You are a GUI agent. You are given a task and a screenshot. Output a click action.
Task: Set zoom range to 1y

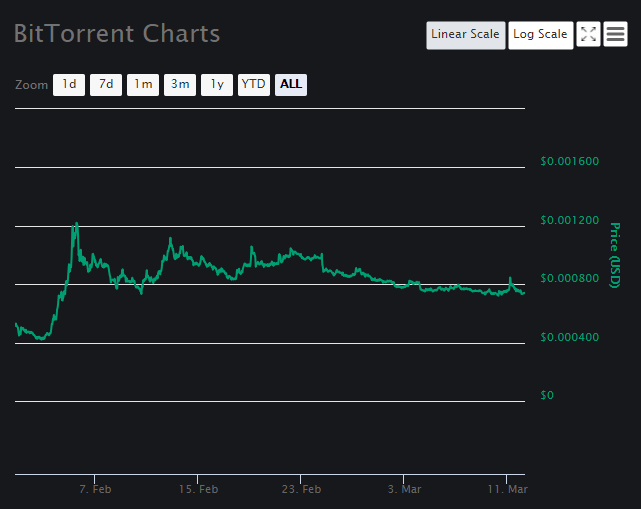[x=217, y=85]
